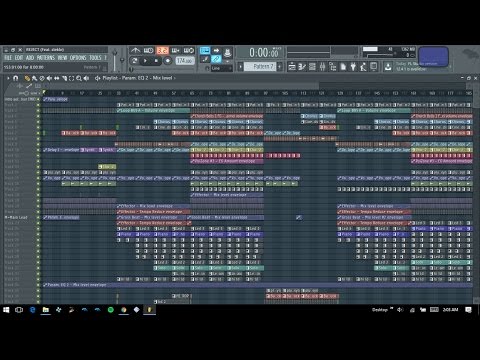Select previous pattern with left arrow
This screenshot has height=360, width=480.
[240, 67]
